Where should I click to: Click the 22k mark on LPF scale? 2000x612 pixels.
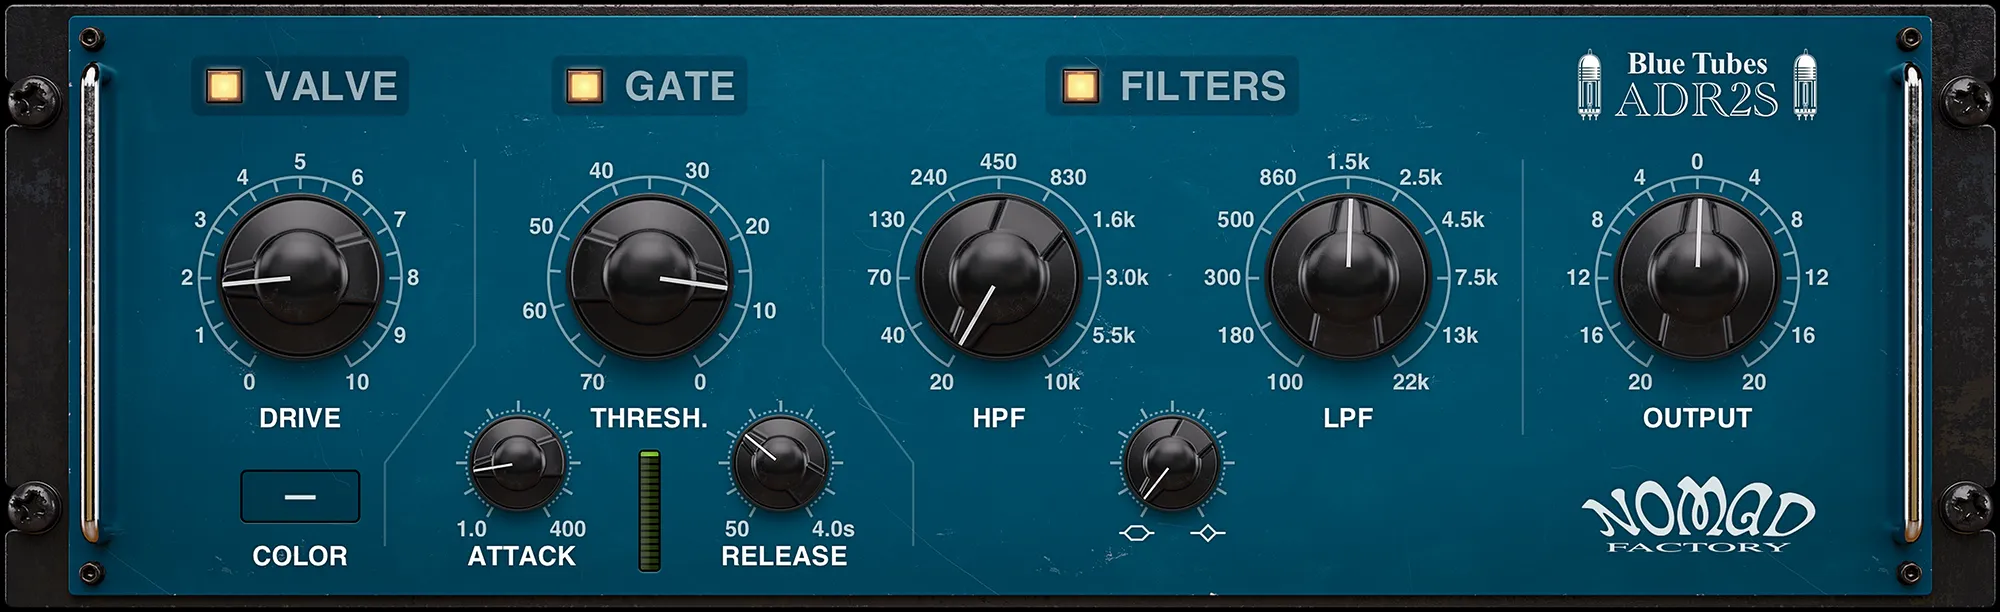coord(1411,382)
